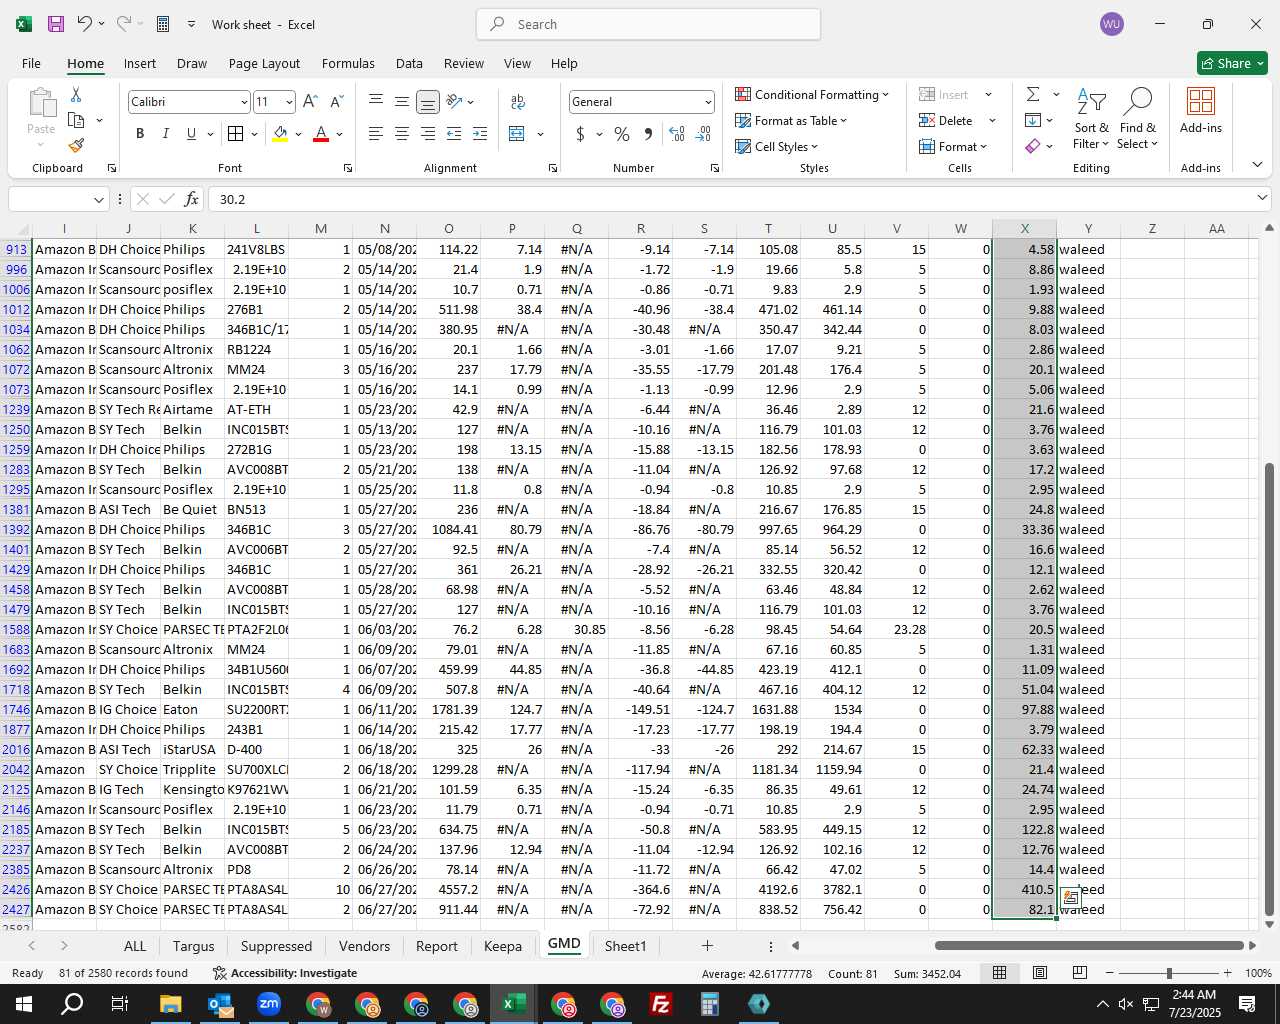Viewport: 1280px width, 1024px height.
Task: Toggle bottom align
Action: (x=427, y=102)
